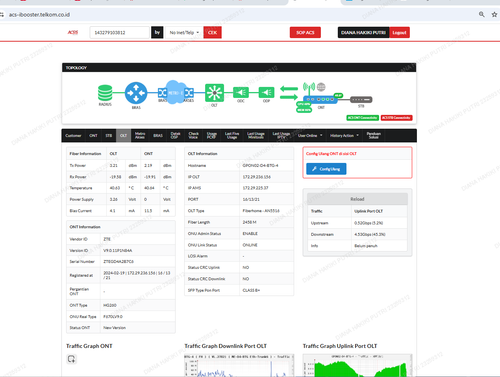Screen dimensions: 500x377
Task: Click the globe icon above ONT
Action: tap(321, 87)
